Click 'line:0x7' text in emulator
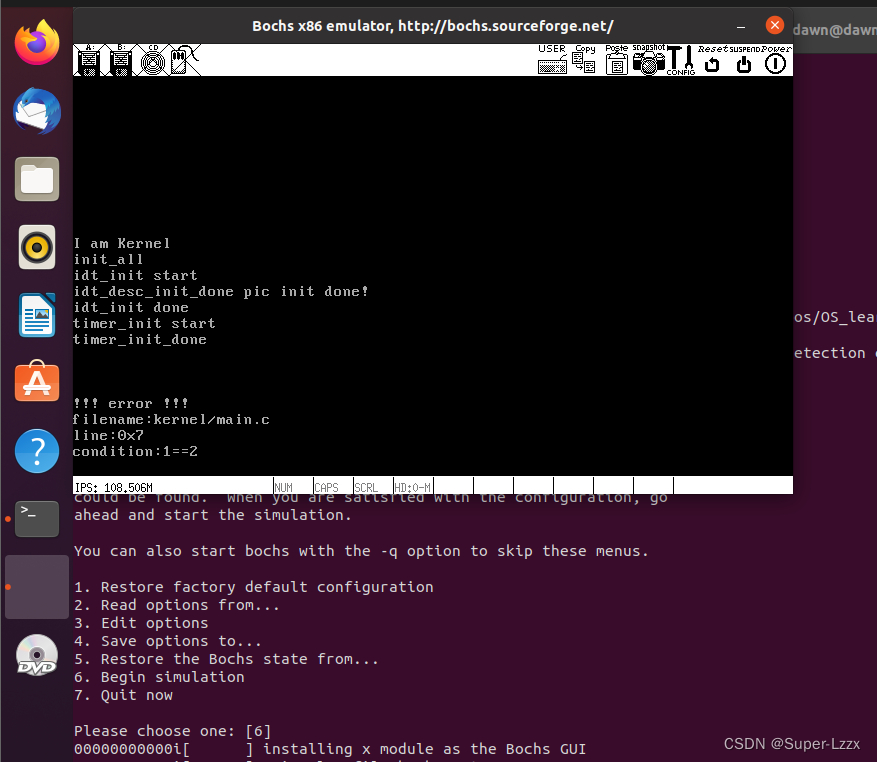This screenshot has height=762, width=877. [x=109, y=435]
